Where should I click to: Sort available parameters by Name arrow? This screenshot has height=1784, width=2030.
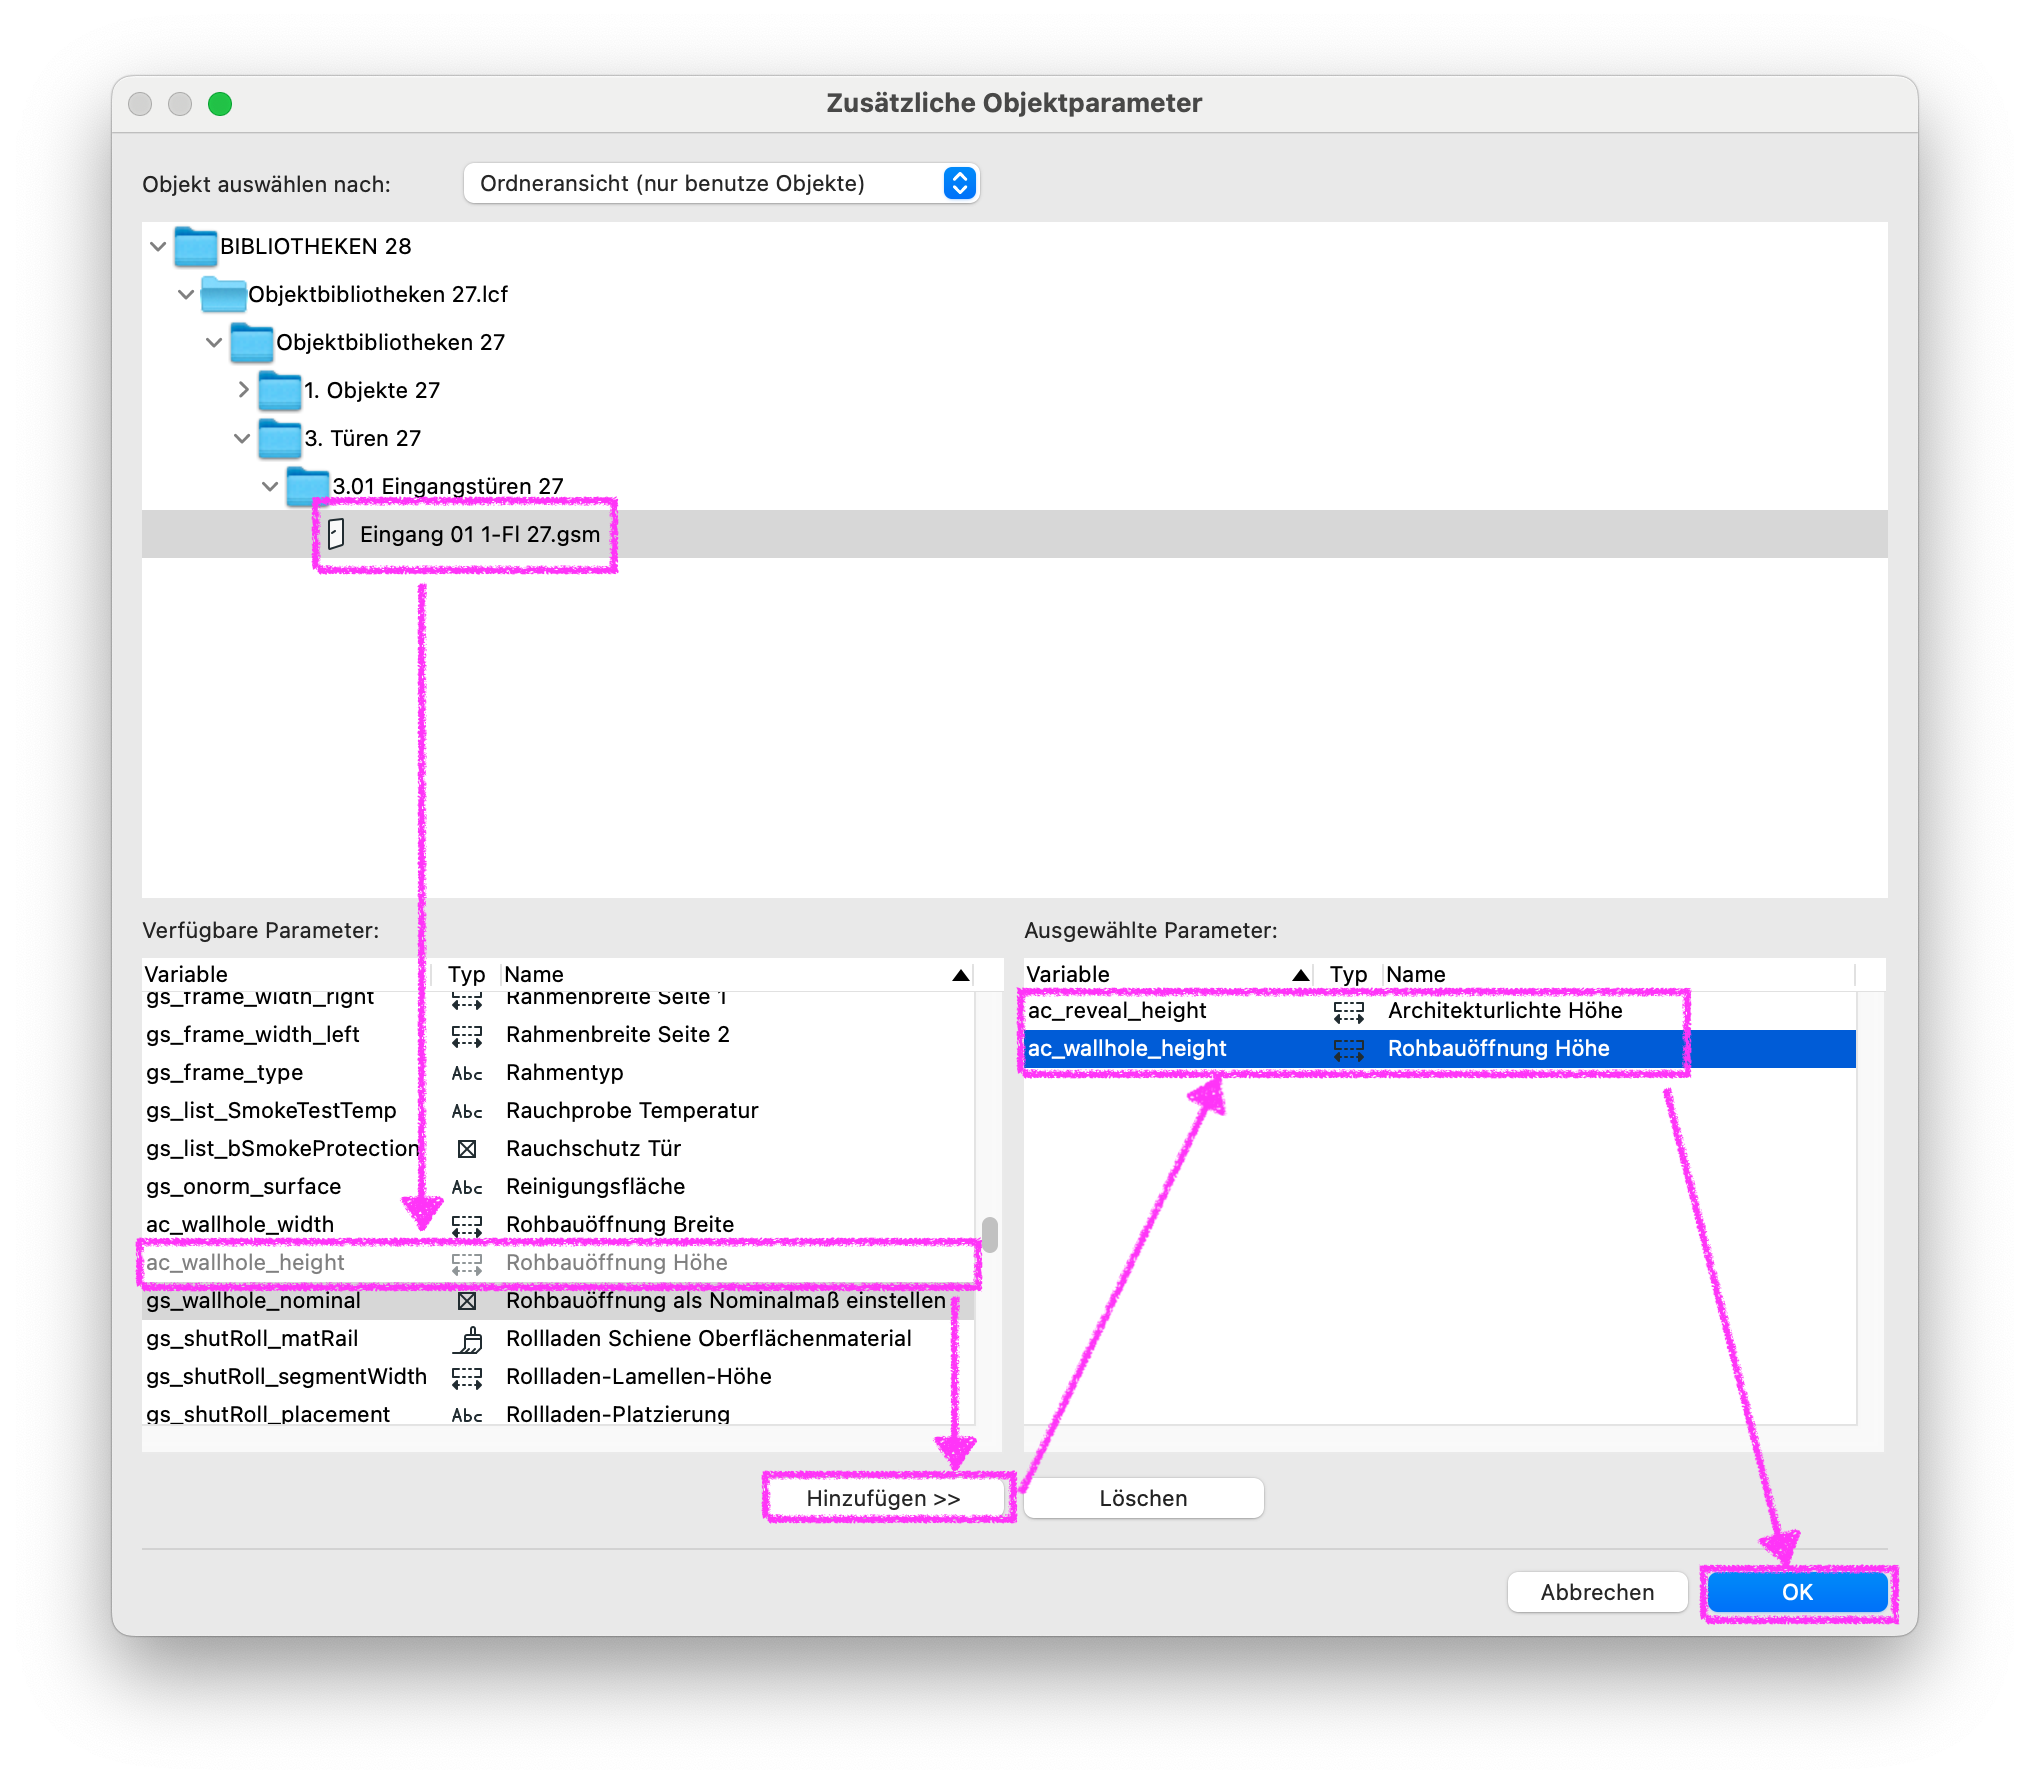(961, 975)
